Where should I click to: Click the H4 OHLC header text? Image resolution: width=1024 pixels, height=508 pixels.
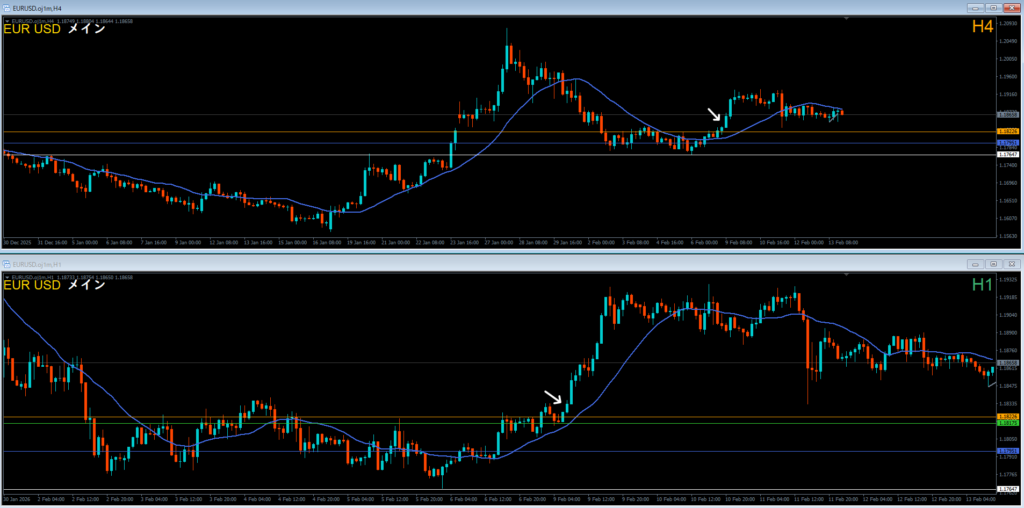[72, 21]
